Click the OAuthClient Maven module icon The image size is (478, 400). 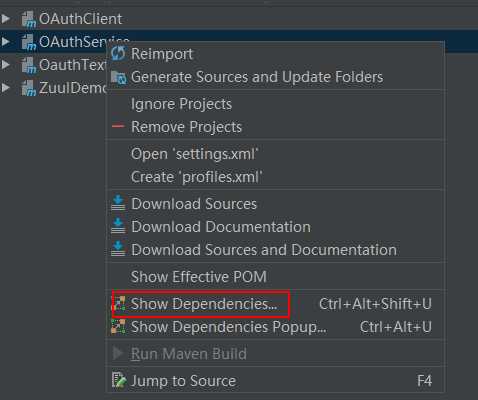click(x=29, y=19)
